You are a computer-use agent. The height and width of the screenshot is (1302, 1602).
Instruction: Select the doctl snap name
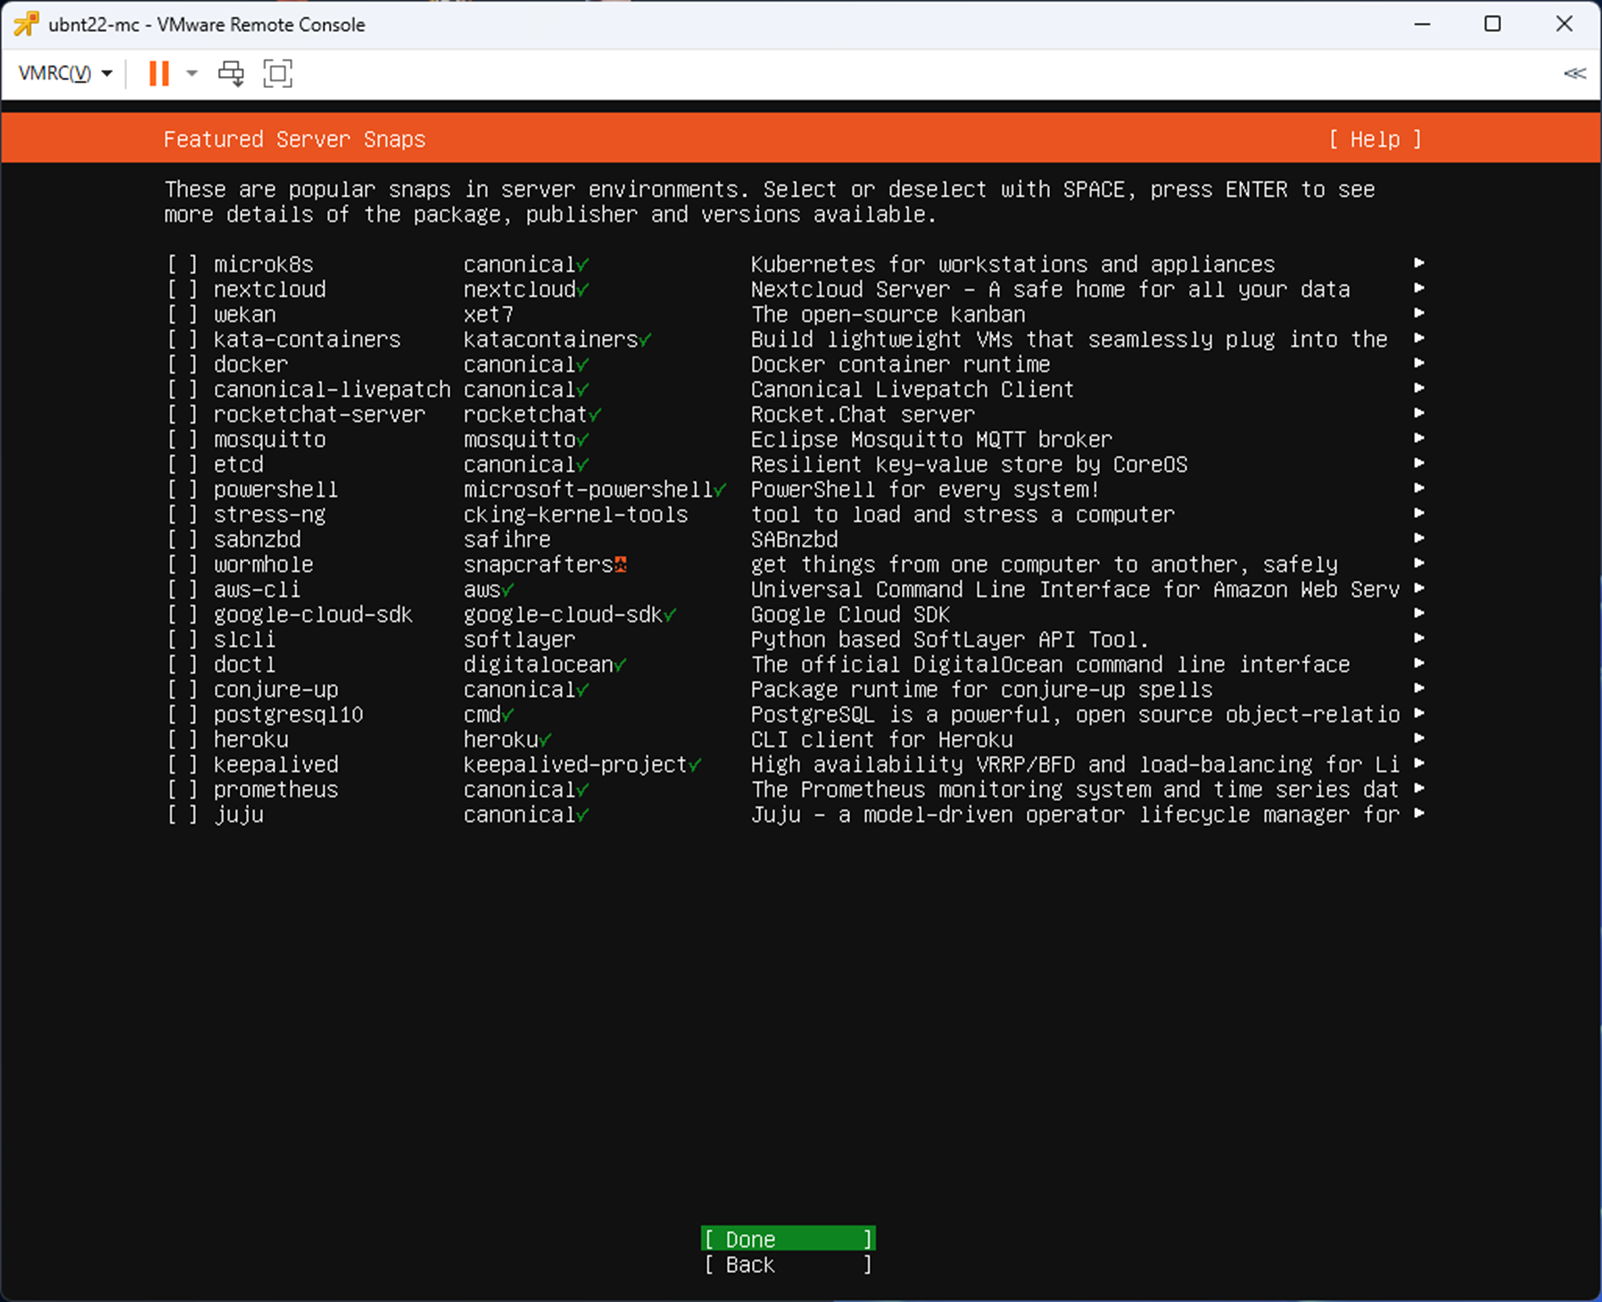click(x=244, y=664)
